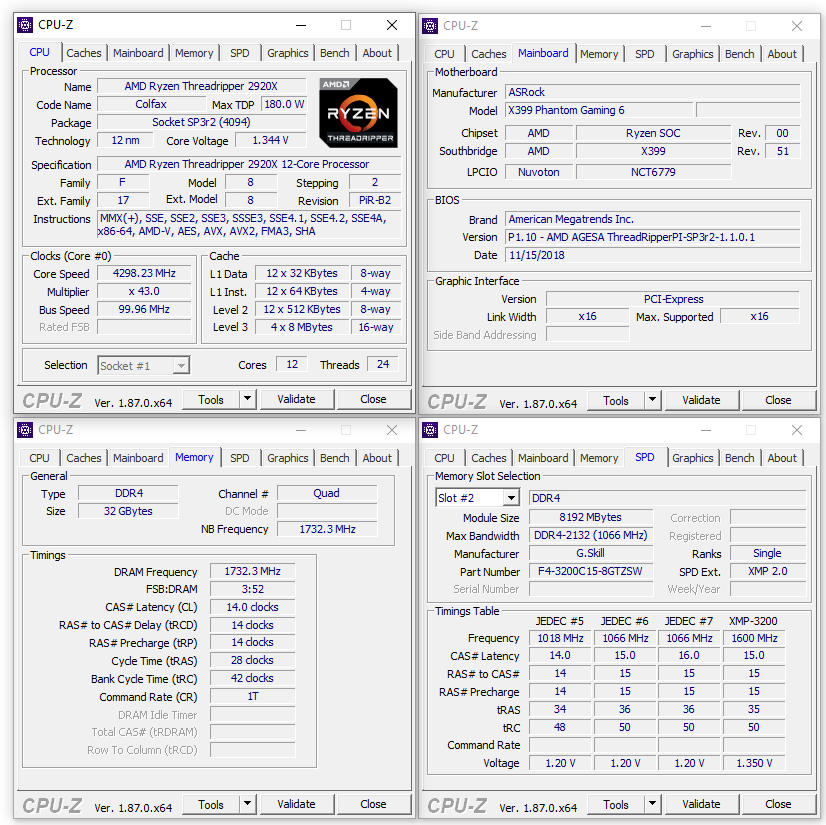Screen dimensions: 826x825
Task: Click the BIOS Date value "11/15/2018"
Action: [x=653, y=255]
